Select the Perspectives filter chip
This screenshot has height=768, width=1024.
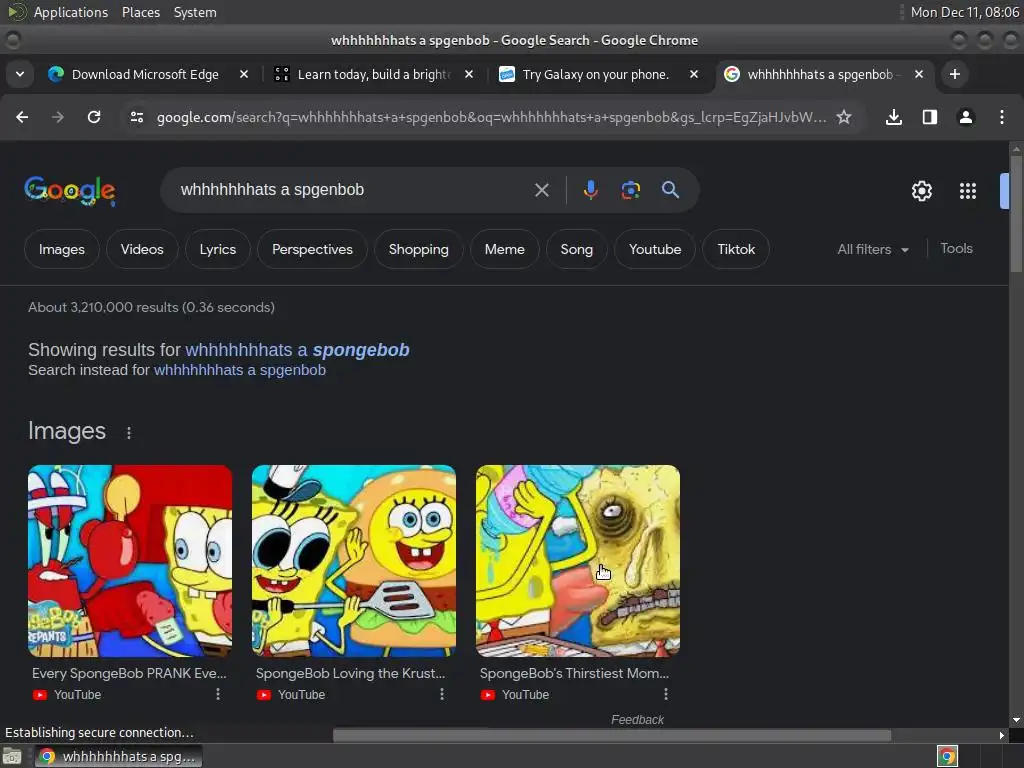pyautogui.click(x=312, y=249)
